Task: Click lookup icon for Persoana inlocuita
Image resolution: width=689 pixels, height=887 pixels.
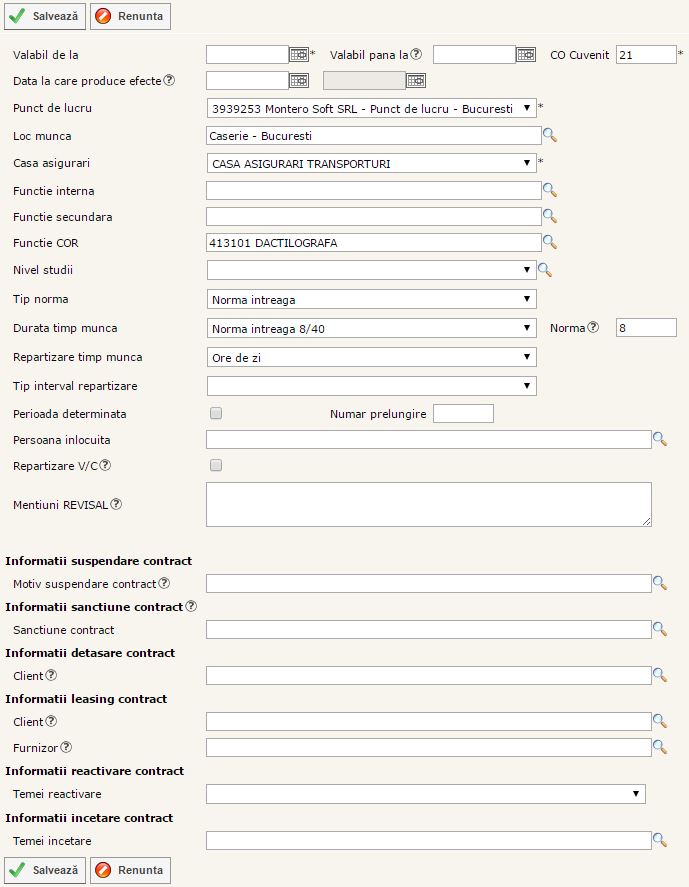Action: (x=660, y=438)
